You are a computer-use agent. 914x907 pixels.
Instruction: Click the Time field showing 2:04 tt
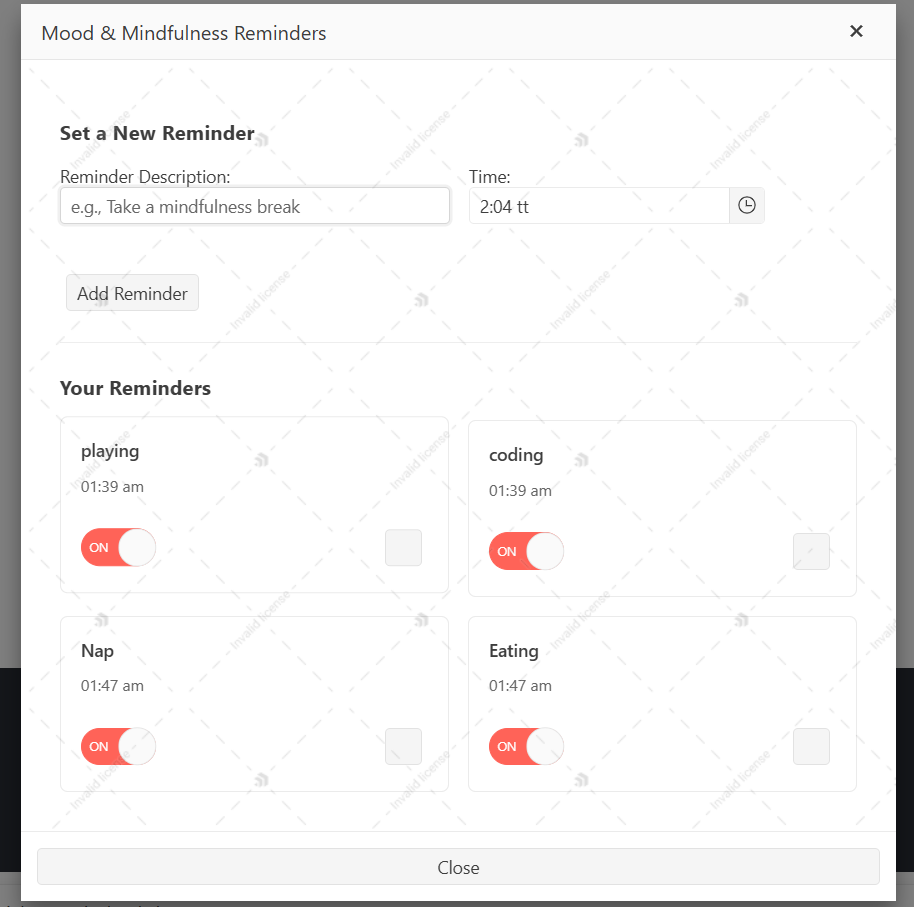(x=599, y=205)
